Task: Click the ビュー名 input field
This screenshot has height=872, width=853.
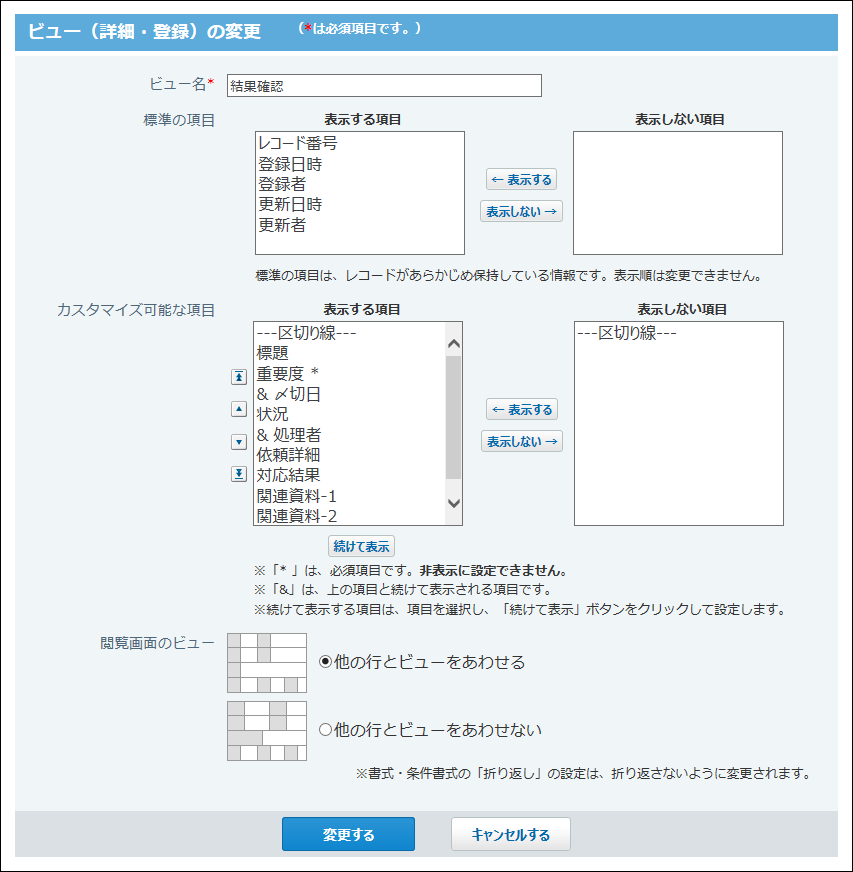Action: 384,86
